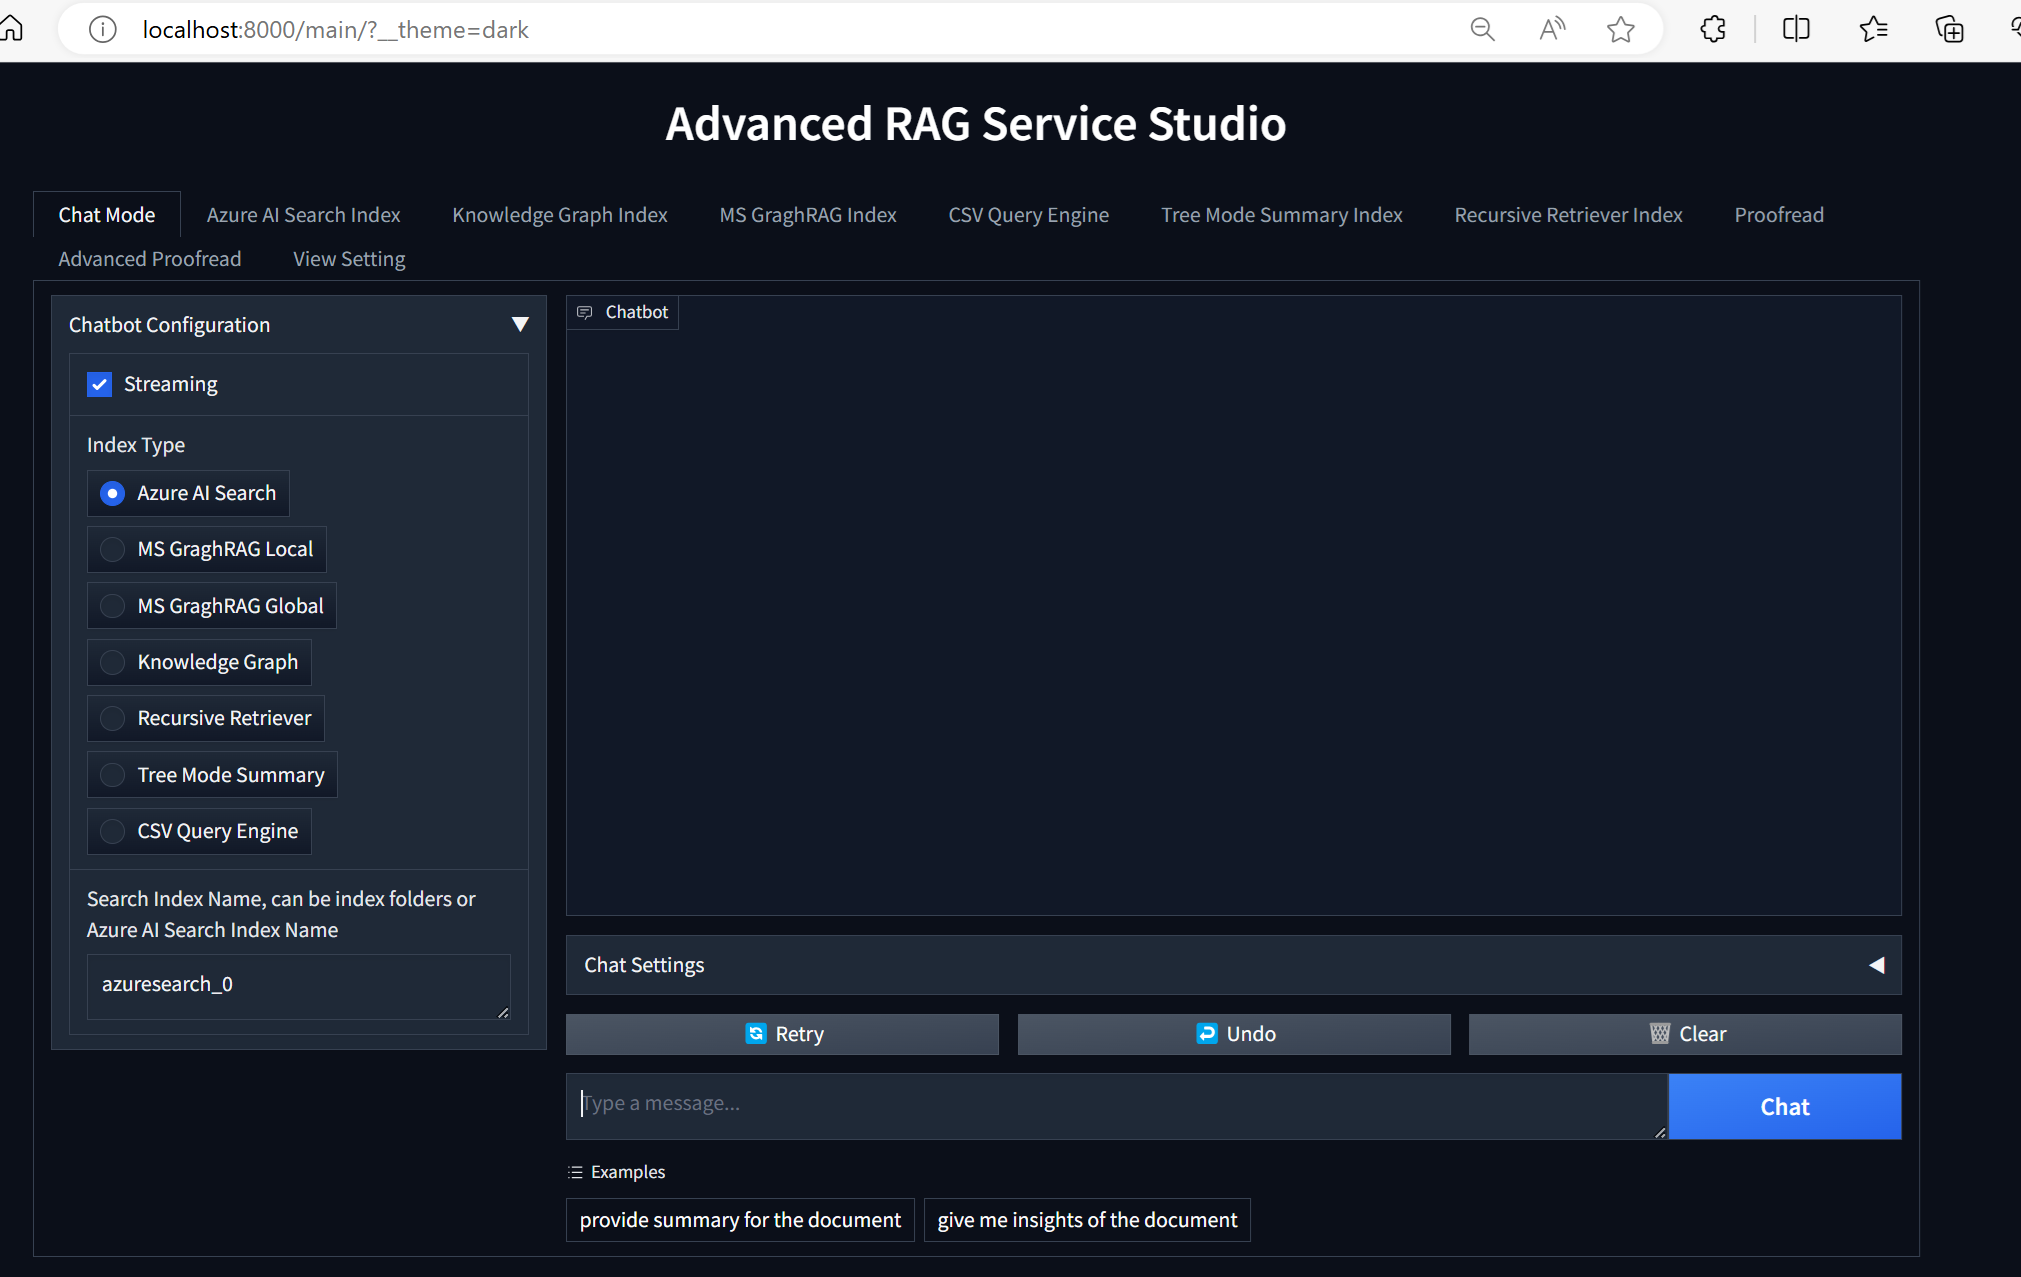Select the Knowledge Graph radio option

coord(112,662)
